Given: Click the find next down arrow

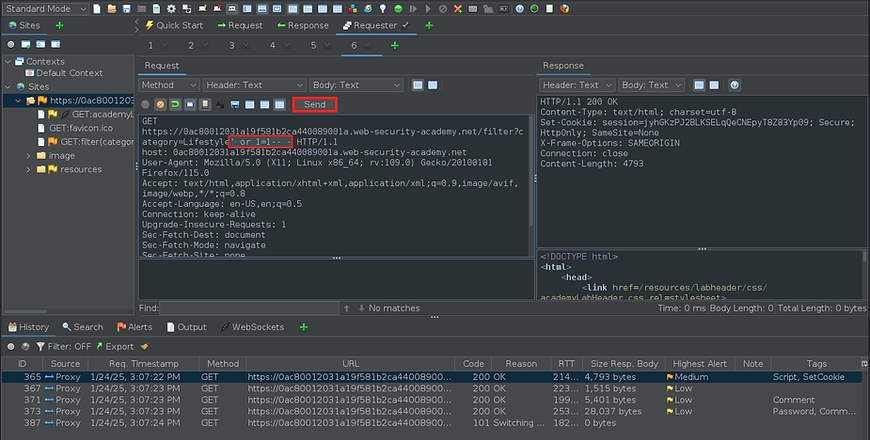Looking at the screenshot, I should pos(361,308).
